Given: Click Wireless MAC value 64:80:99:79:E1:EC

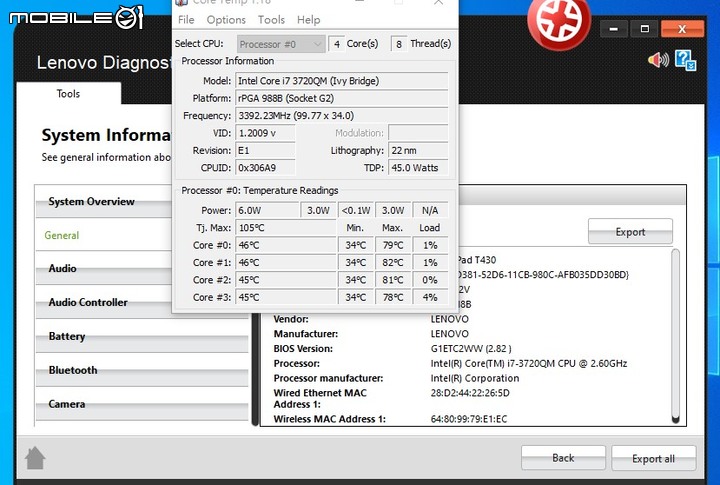Looking at the screenshot, I should [x=469, y=419].
